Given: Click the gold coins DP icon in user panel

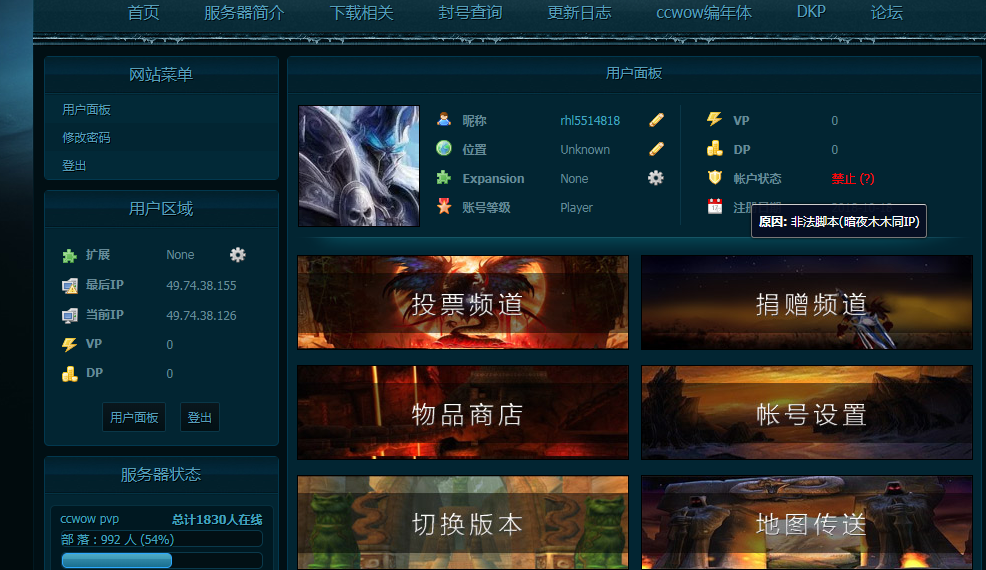Looking at the screenshot, I should tap(714, 148).
